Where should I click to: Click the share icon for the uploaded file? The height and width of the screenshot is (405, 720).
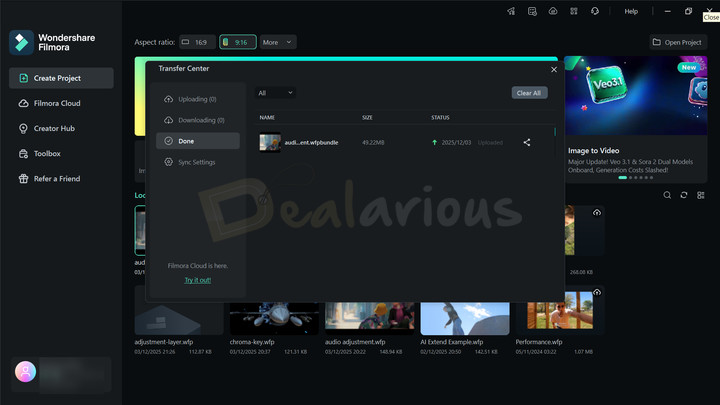click(527, 143)
